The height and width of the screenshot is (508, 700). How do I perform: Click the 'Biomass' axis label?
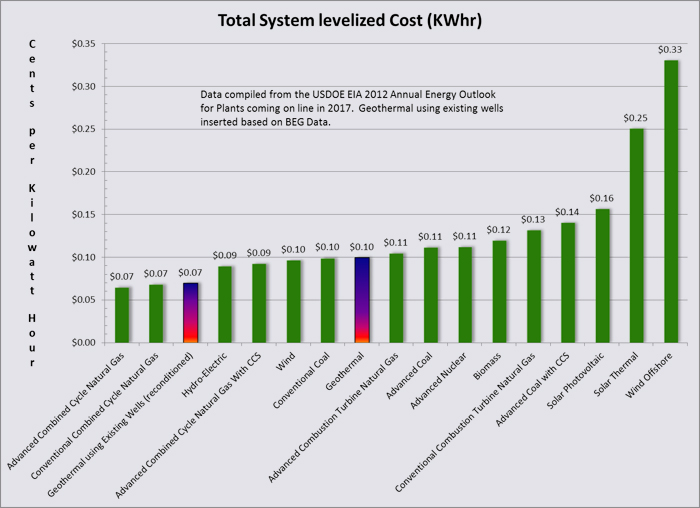(487, 366)
